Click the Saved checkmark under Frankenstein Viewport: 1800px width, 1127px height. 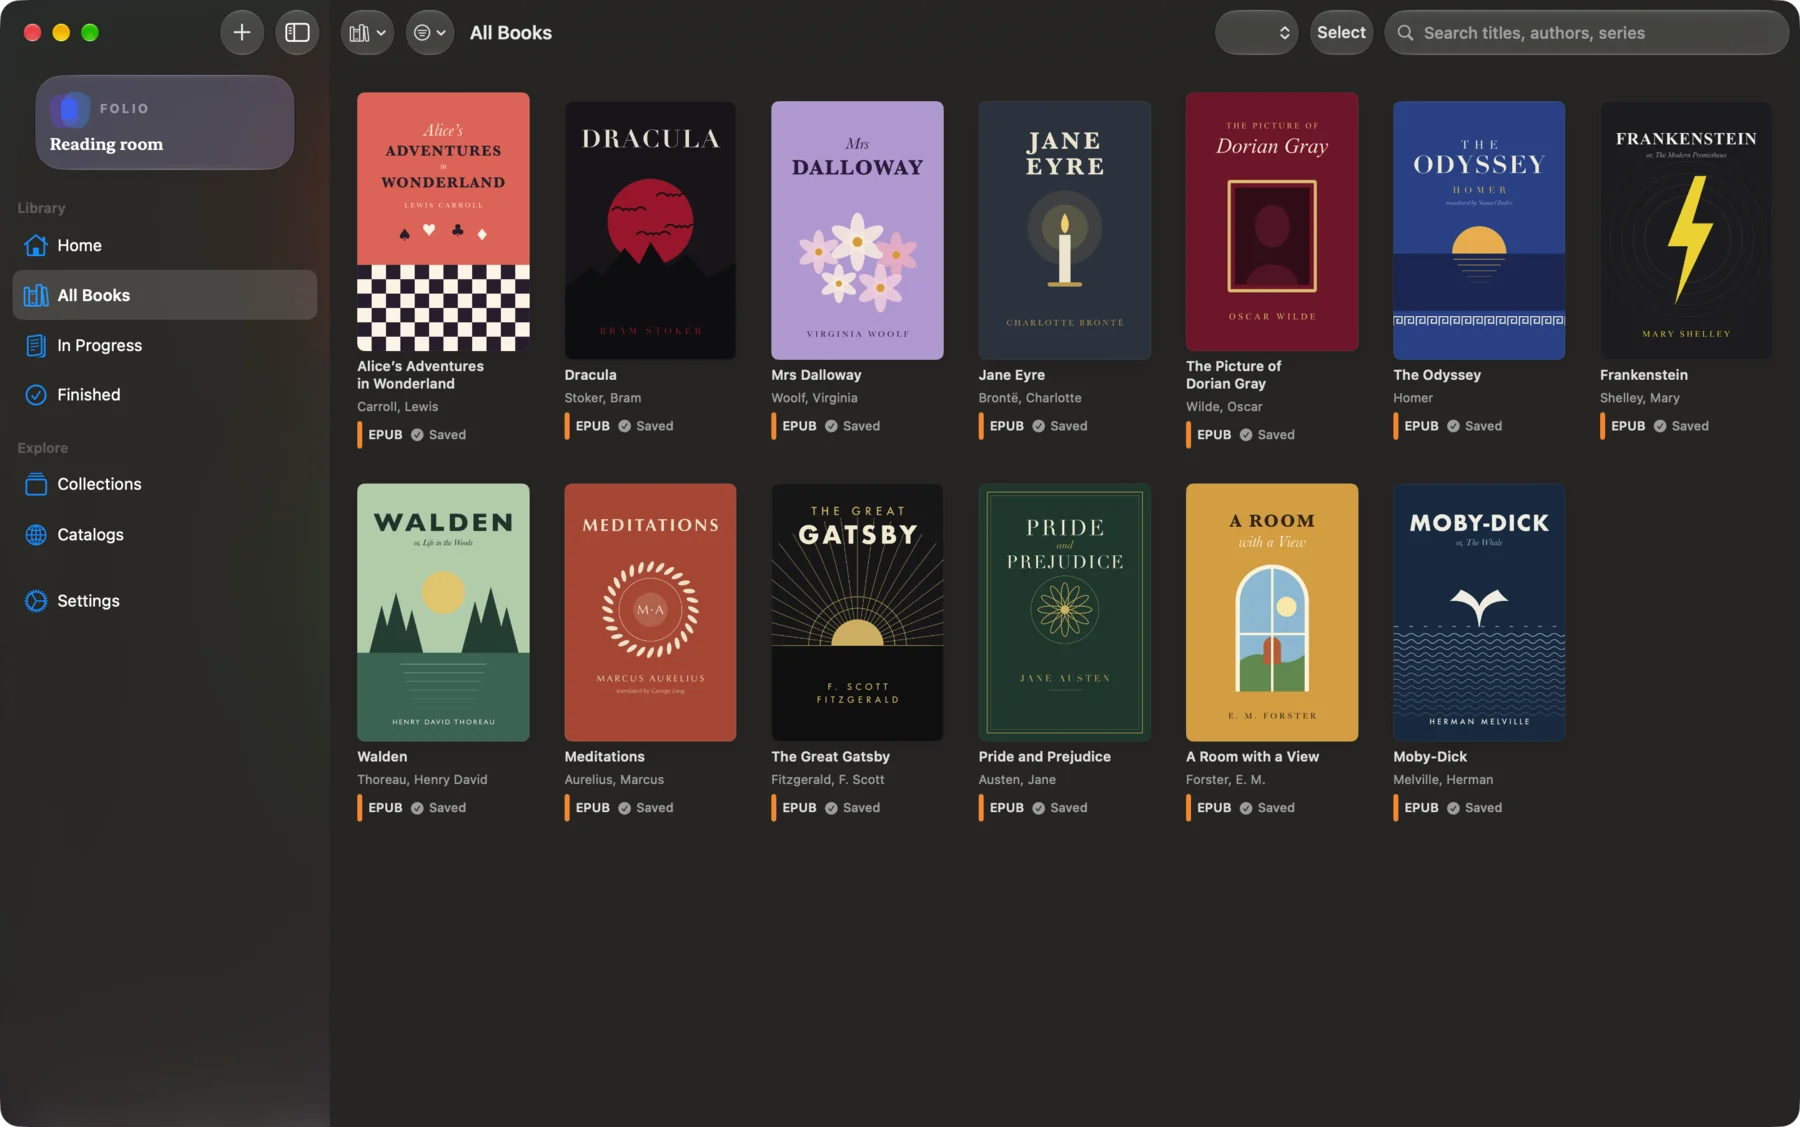pyautogui.click(x=1660, y=426)
